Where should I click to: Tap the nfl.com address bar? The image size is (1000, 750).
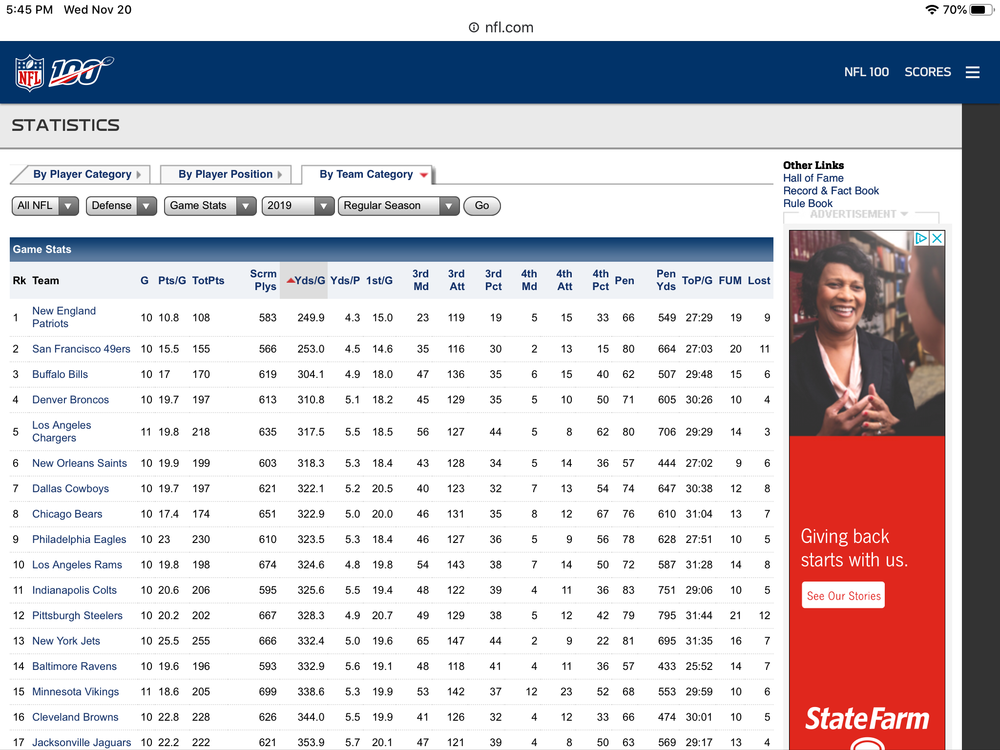click(501, 27)
